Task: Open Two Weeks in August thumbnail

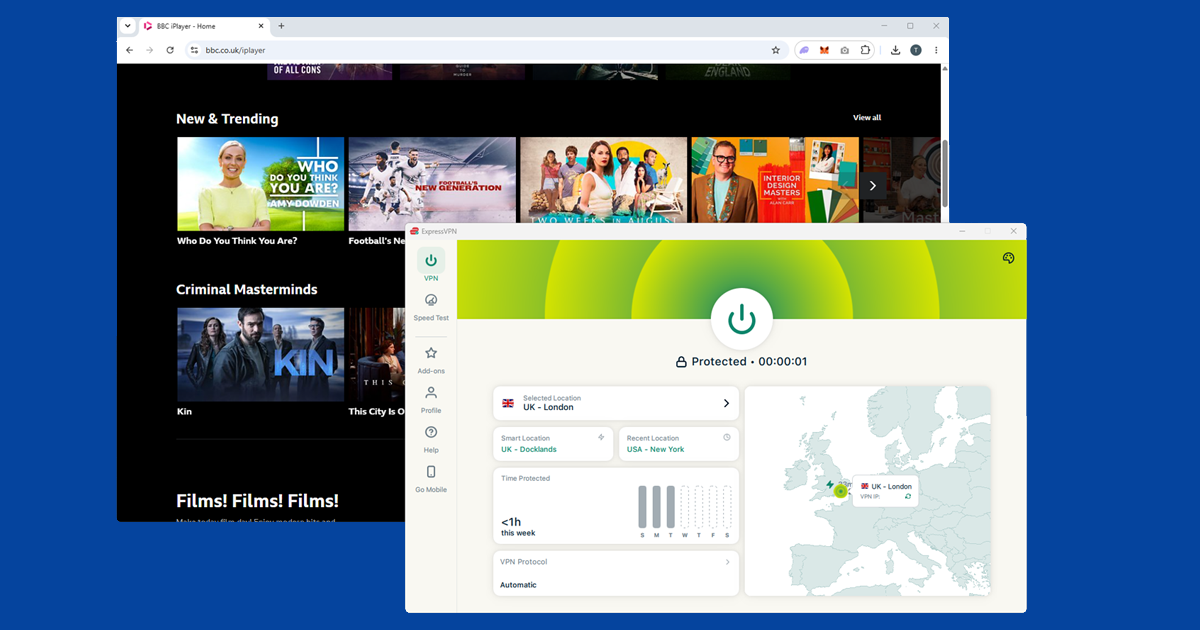Action: pyautogui.click(x=604, y=180)
